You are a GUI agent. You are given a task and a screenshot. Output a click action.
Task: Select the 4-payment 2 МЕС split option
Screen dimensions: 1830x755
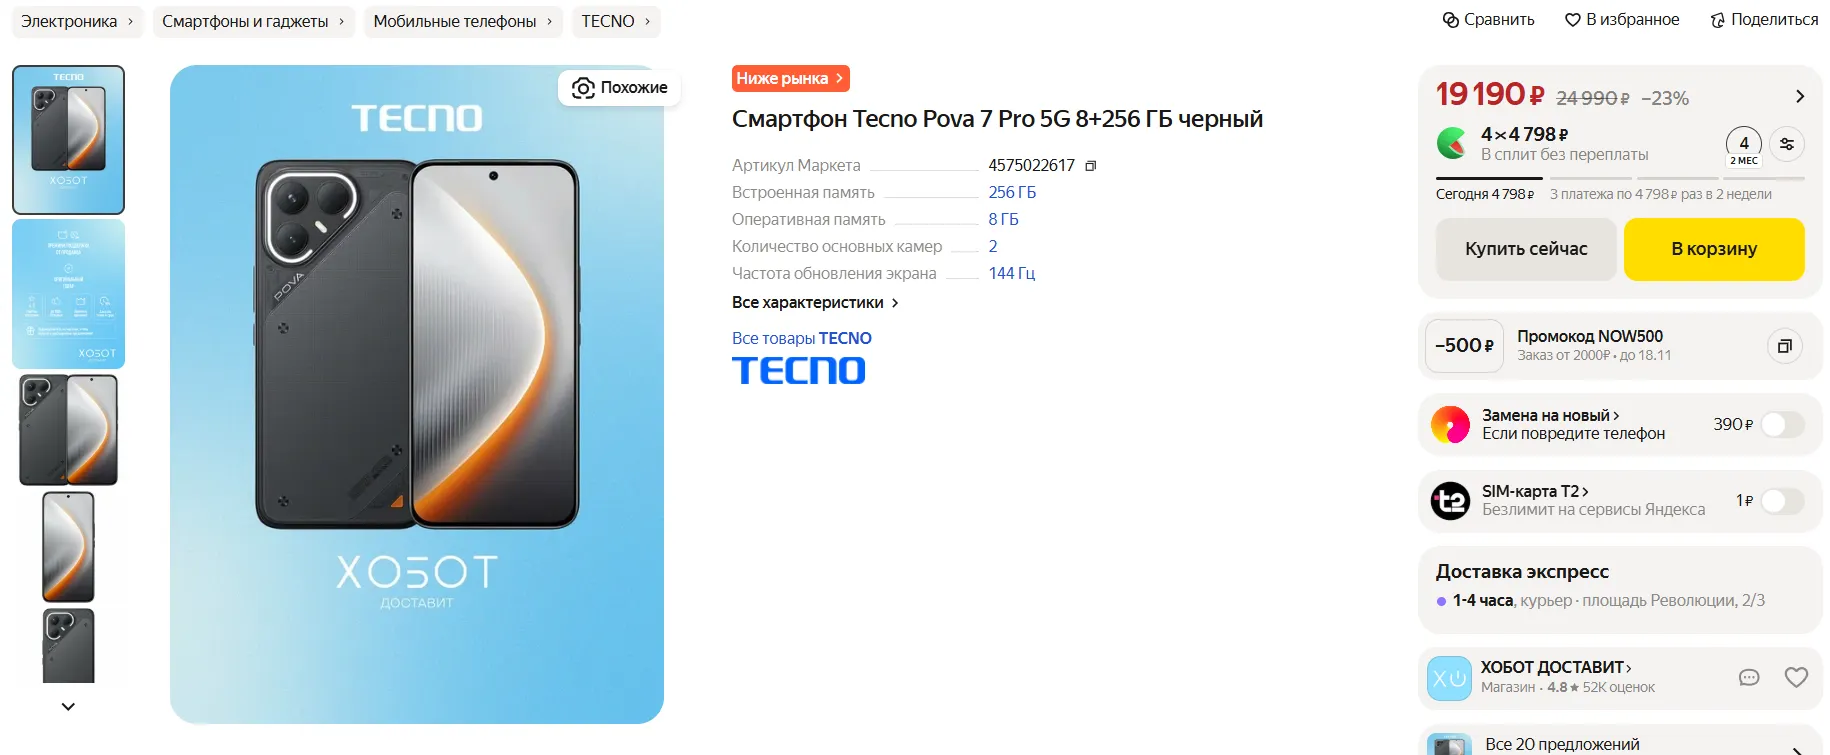click(1744, 147)
